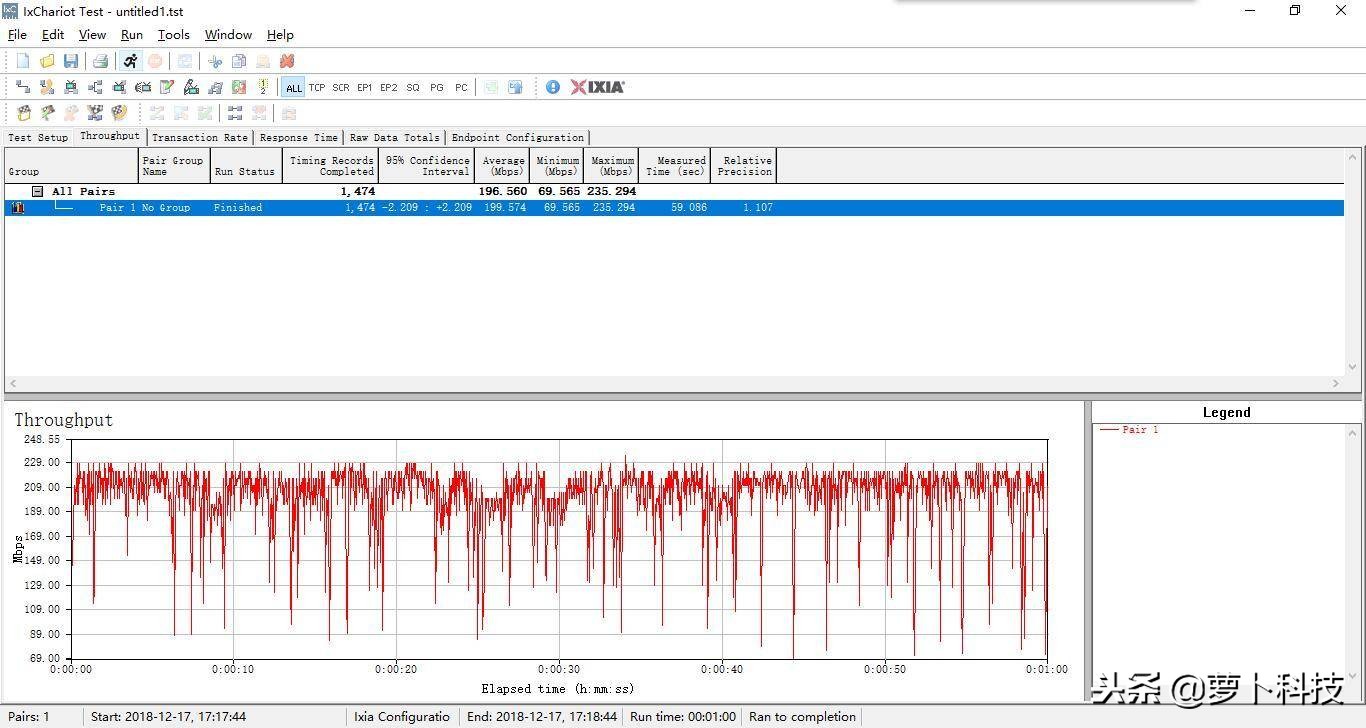Click the Print icon in toolbar
This screenshot has width=1366, height=728.
(x=100, y=61)
